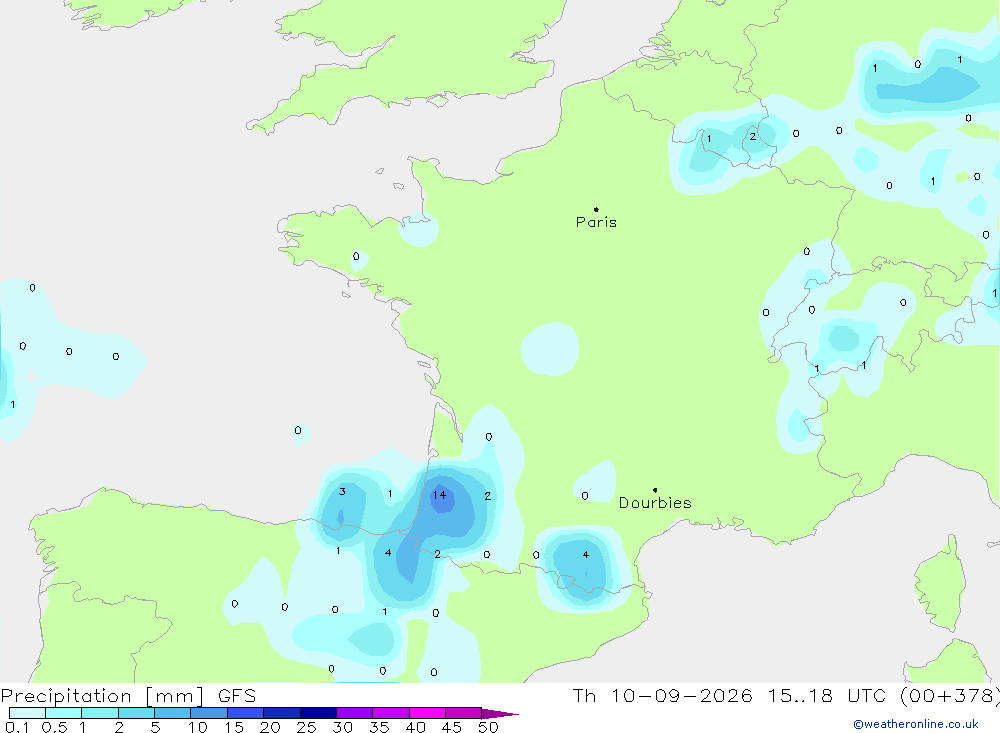Click the '10' legend scale label
Screen dimensions: 1000x733
pos(198,727)
